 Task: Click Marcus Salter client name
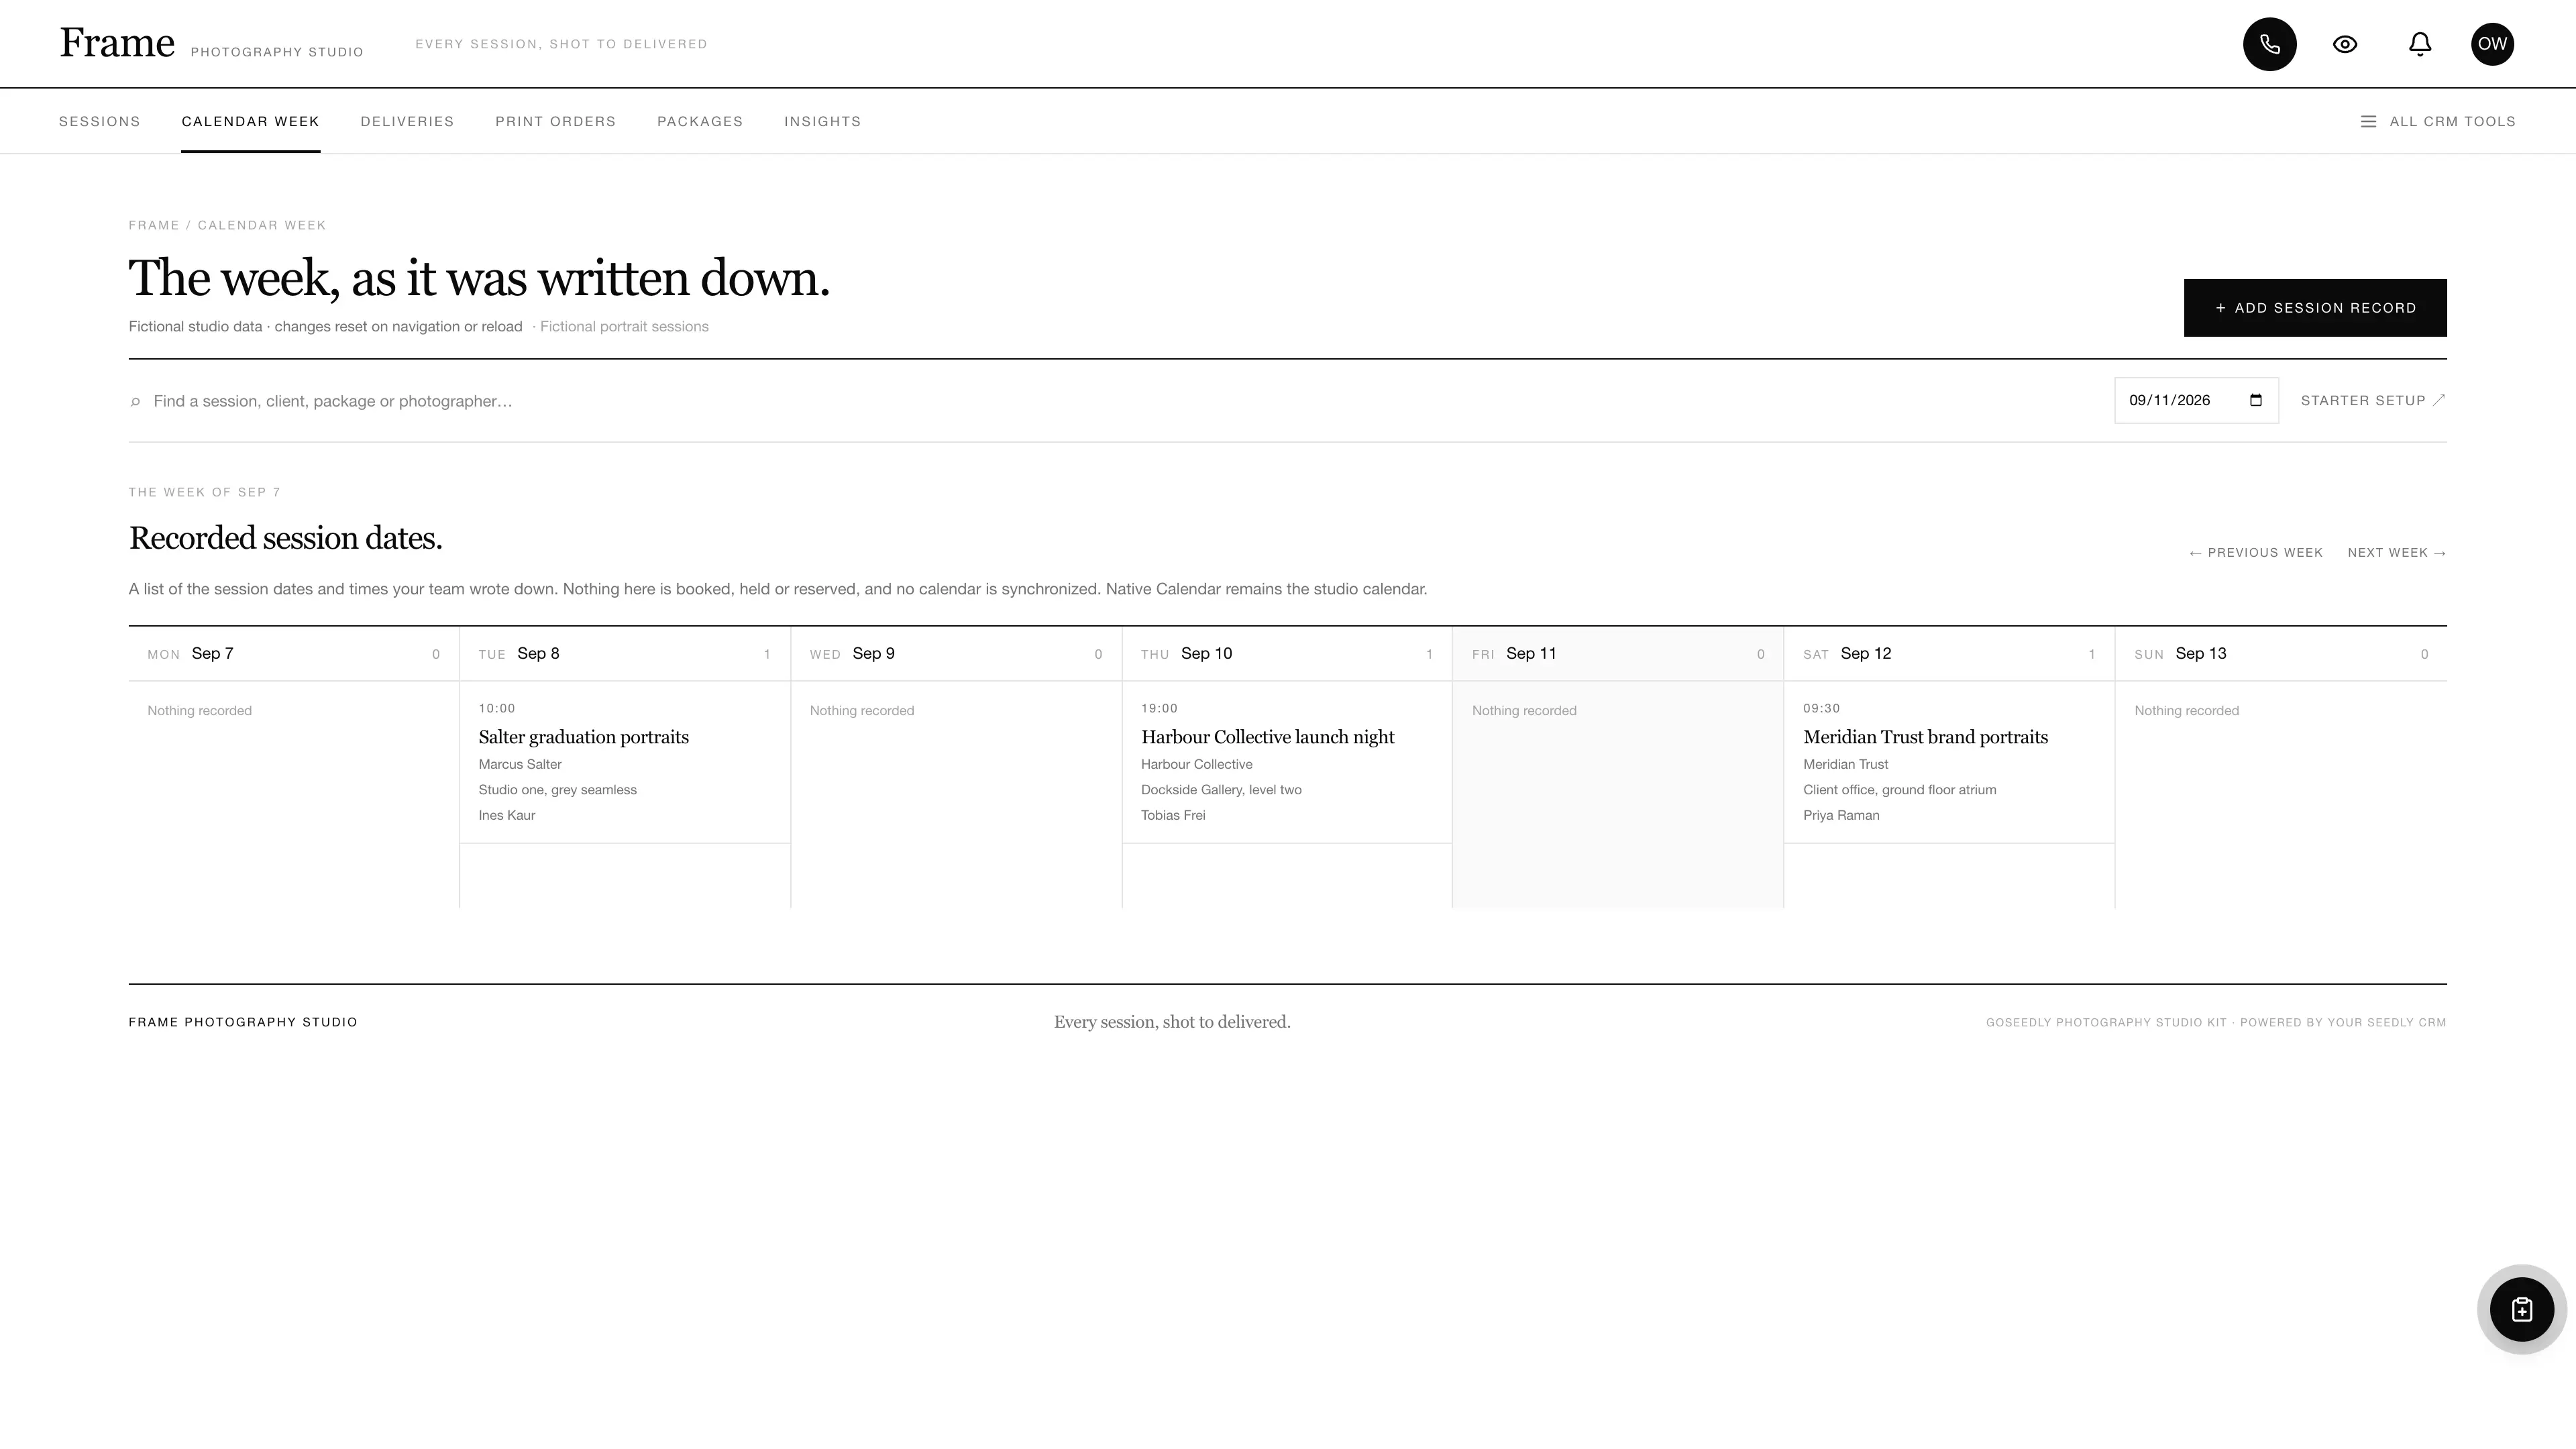(x=520, y=764)
